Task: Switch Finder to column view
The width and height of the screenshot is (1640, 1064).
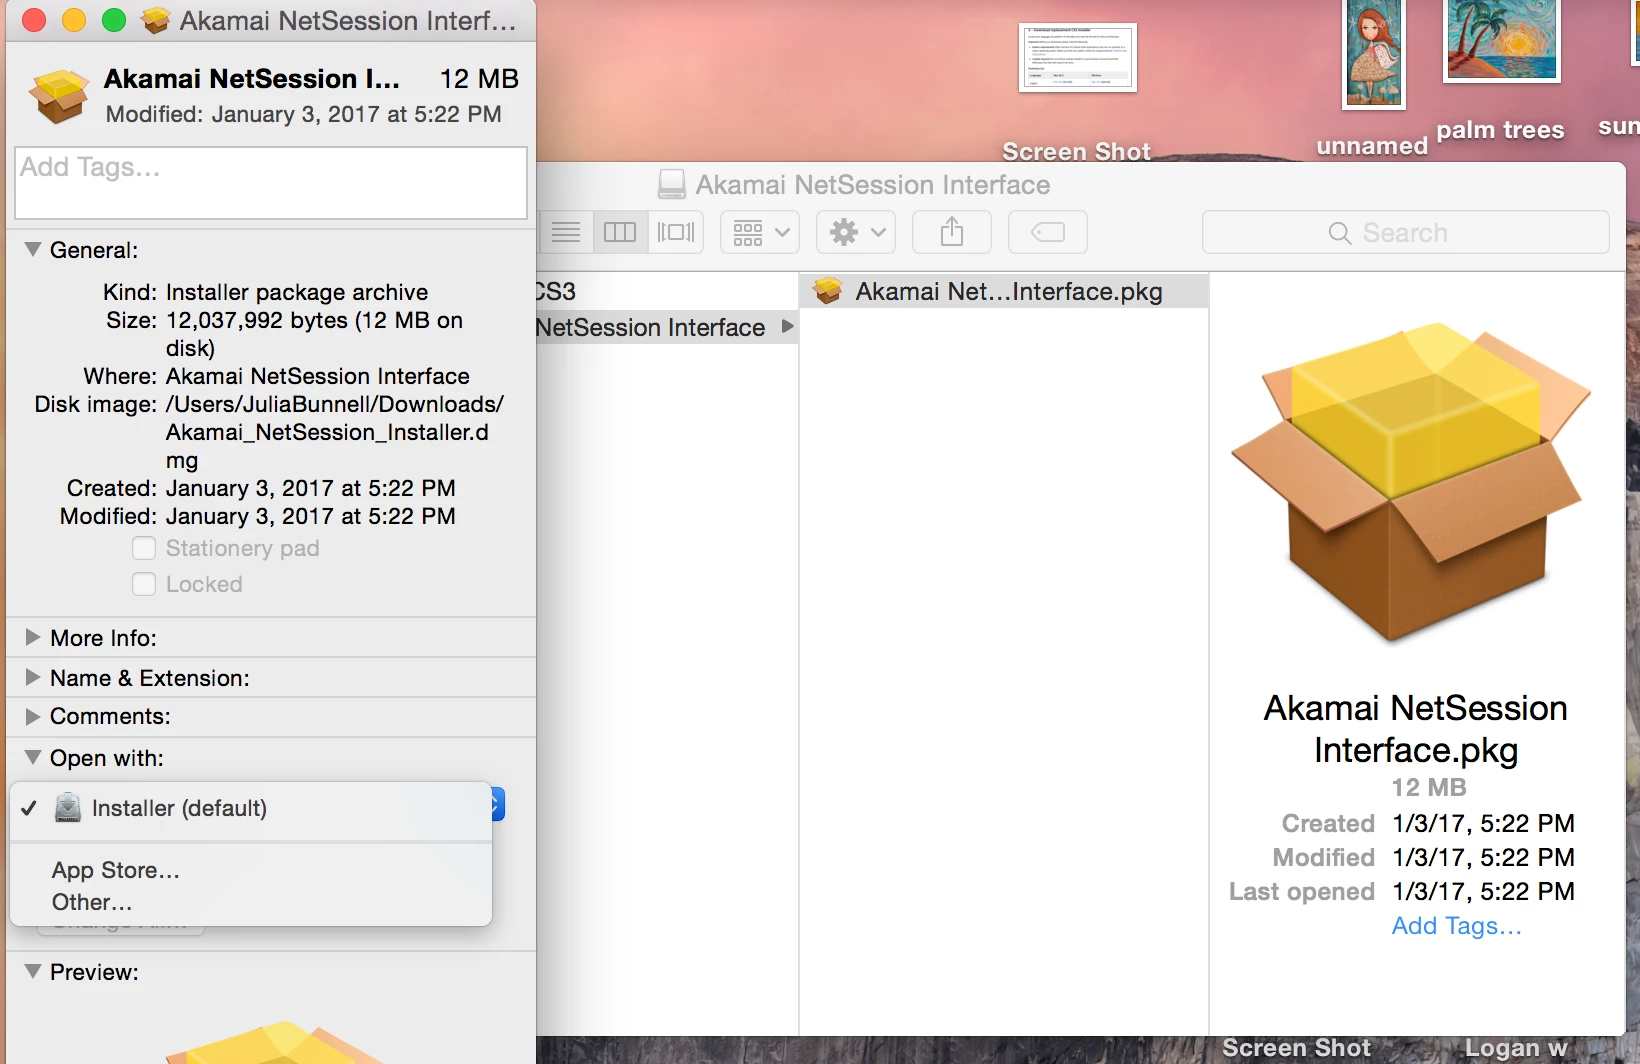Action: 620,232
